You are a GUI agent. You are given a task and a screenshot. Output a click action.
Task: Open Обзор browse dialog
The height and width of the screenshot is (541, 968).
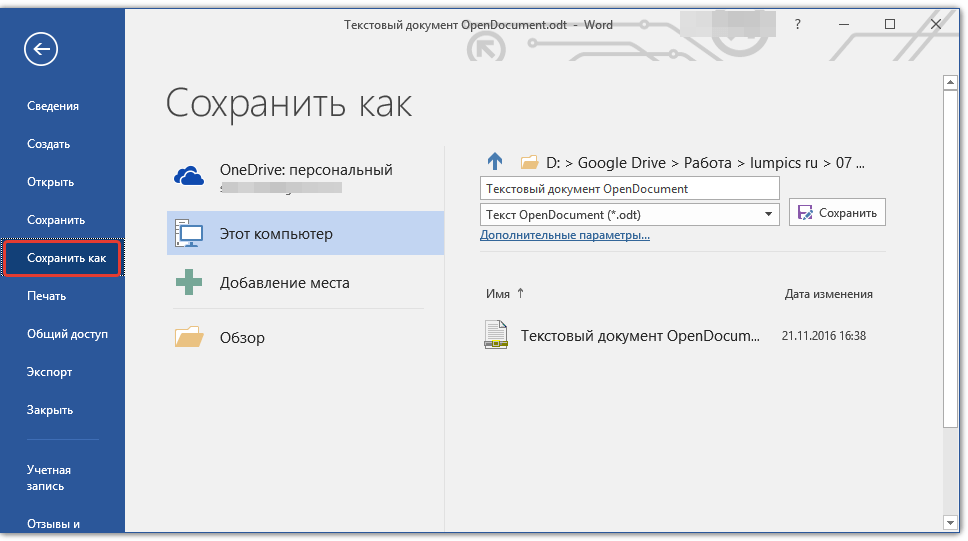[306, 337]
